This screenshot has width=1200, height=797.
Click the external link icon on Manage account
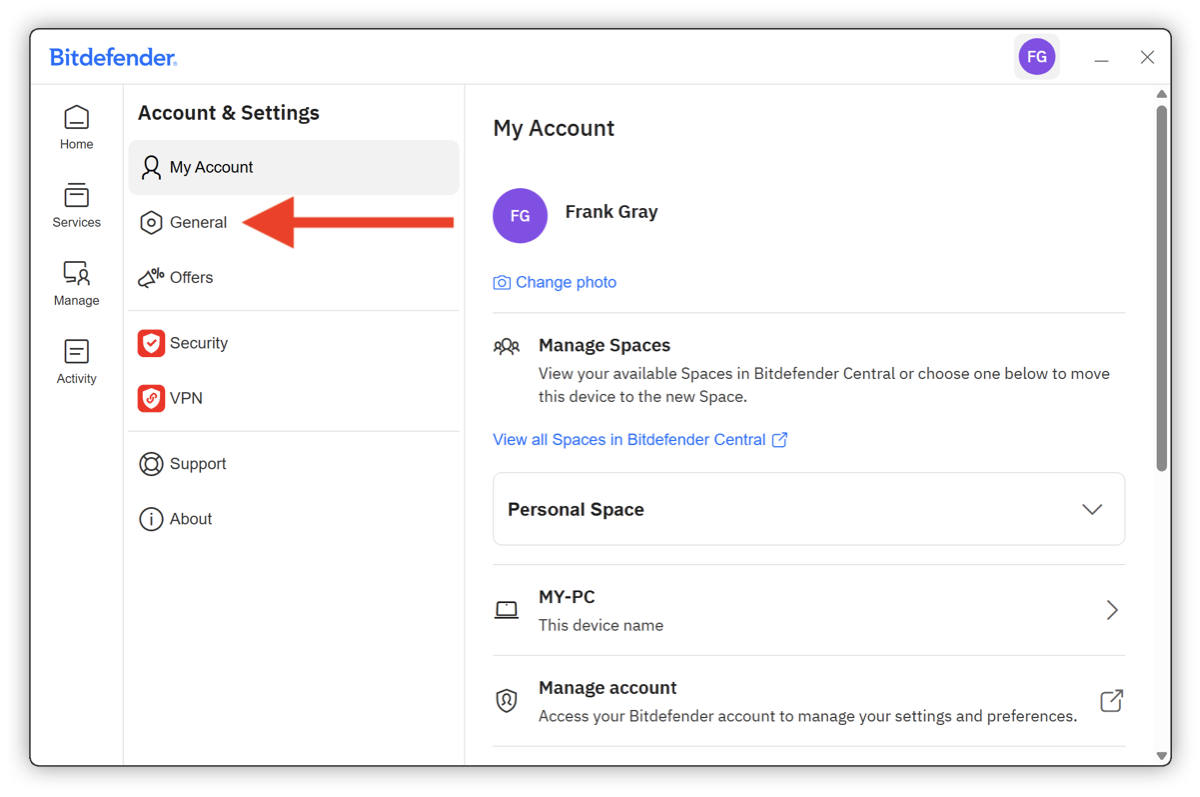(1112, 701)
